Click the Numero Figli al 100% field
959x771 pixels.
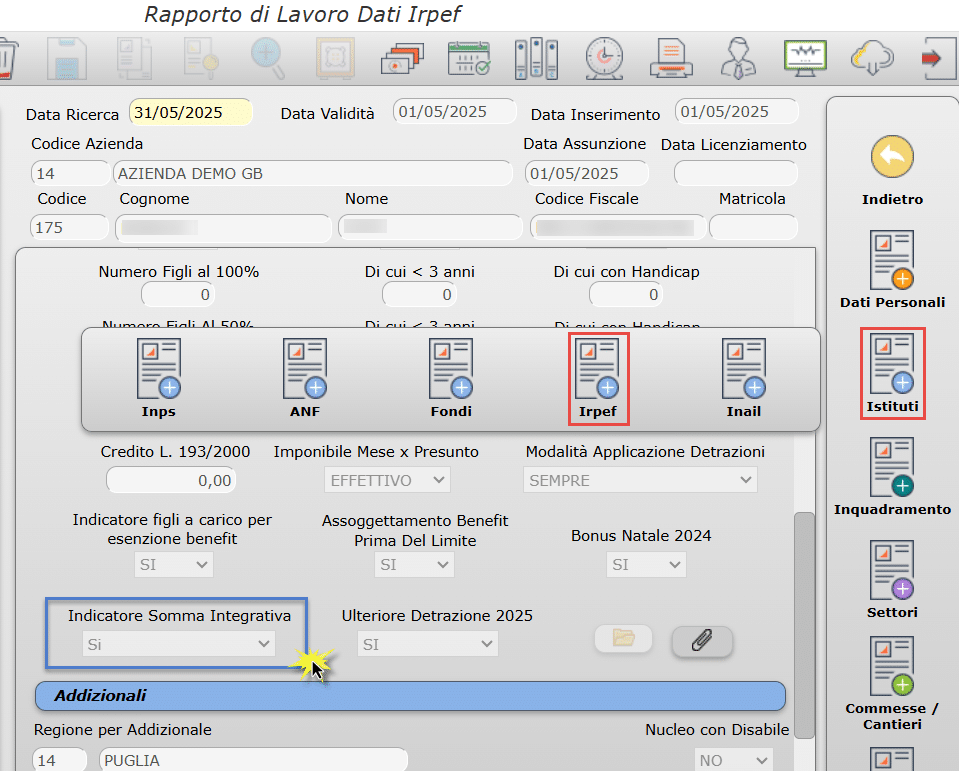pos(178,295)
